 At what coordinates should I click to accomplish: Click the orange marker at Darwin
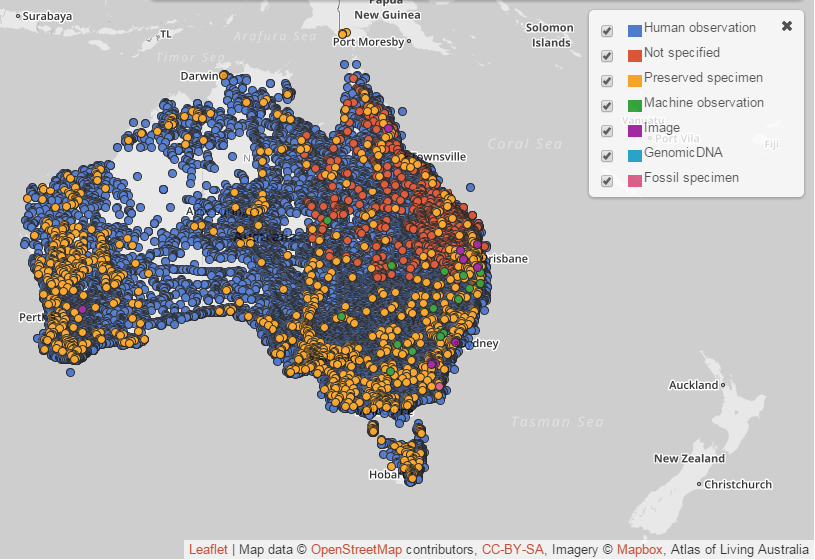tap(224, 75)
